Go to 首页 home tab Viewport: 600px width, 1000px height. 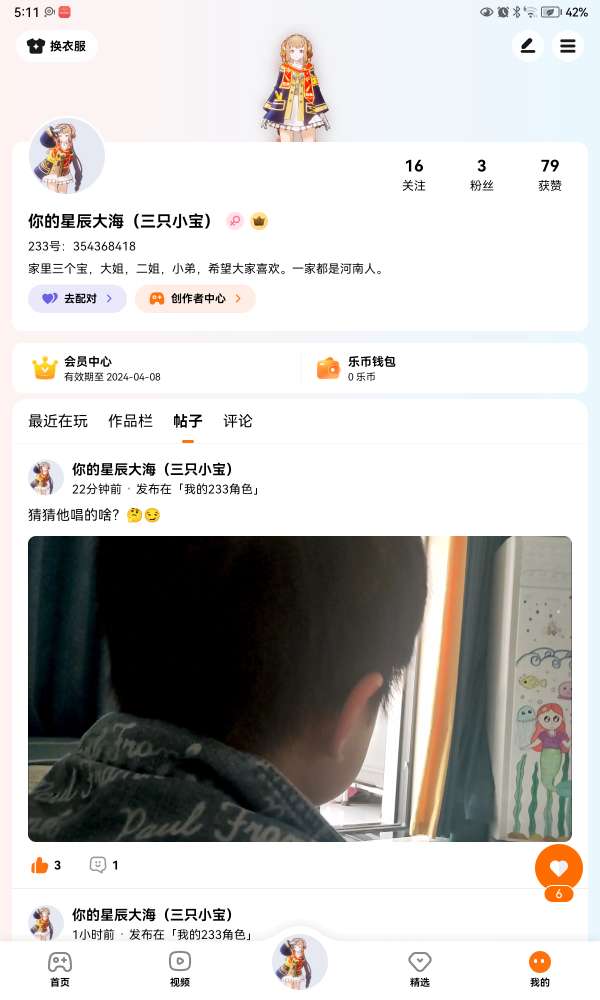click(x=60, y=970)
